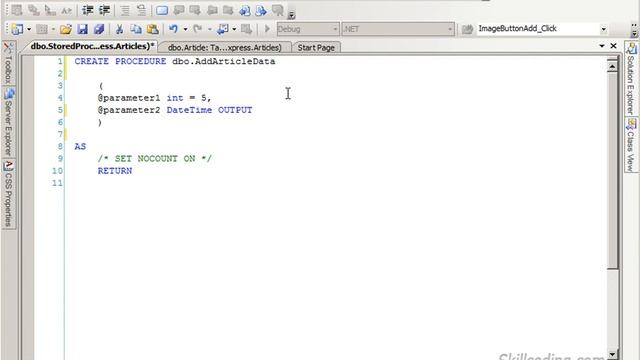Click the Redo icon
The width and height of the screenshot is (640, 360).
tap(198, 29)
